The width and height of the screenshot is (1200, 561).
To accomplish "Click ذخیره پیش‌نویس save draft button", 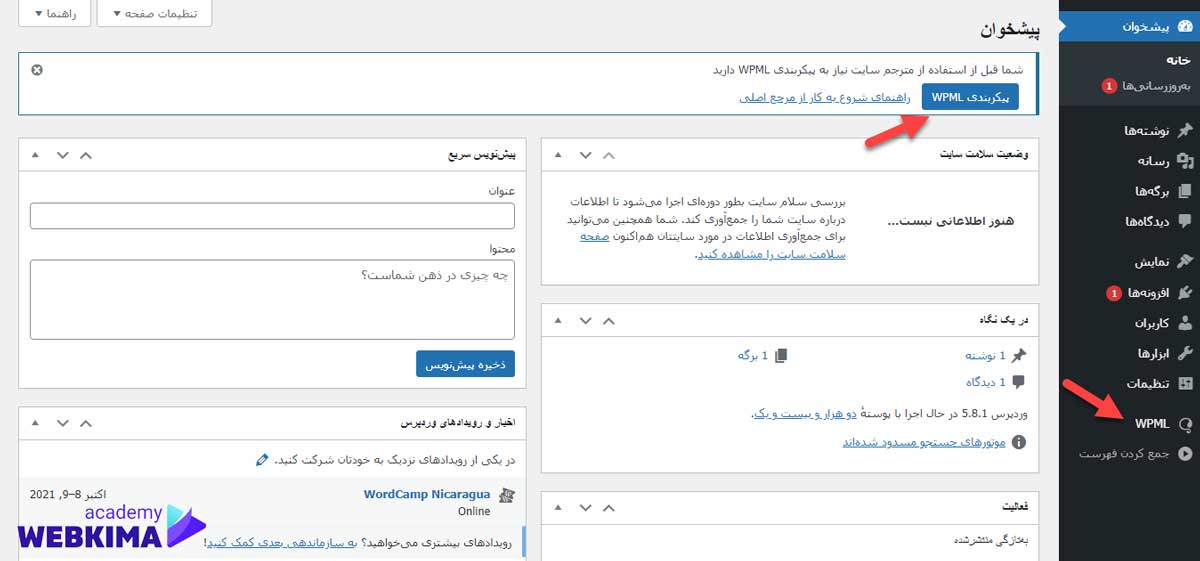I will pos(465,365).
